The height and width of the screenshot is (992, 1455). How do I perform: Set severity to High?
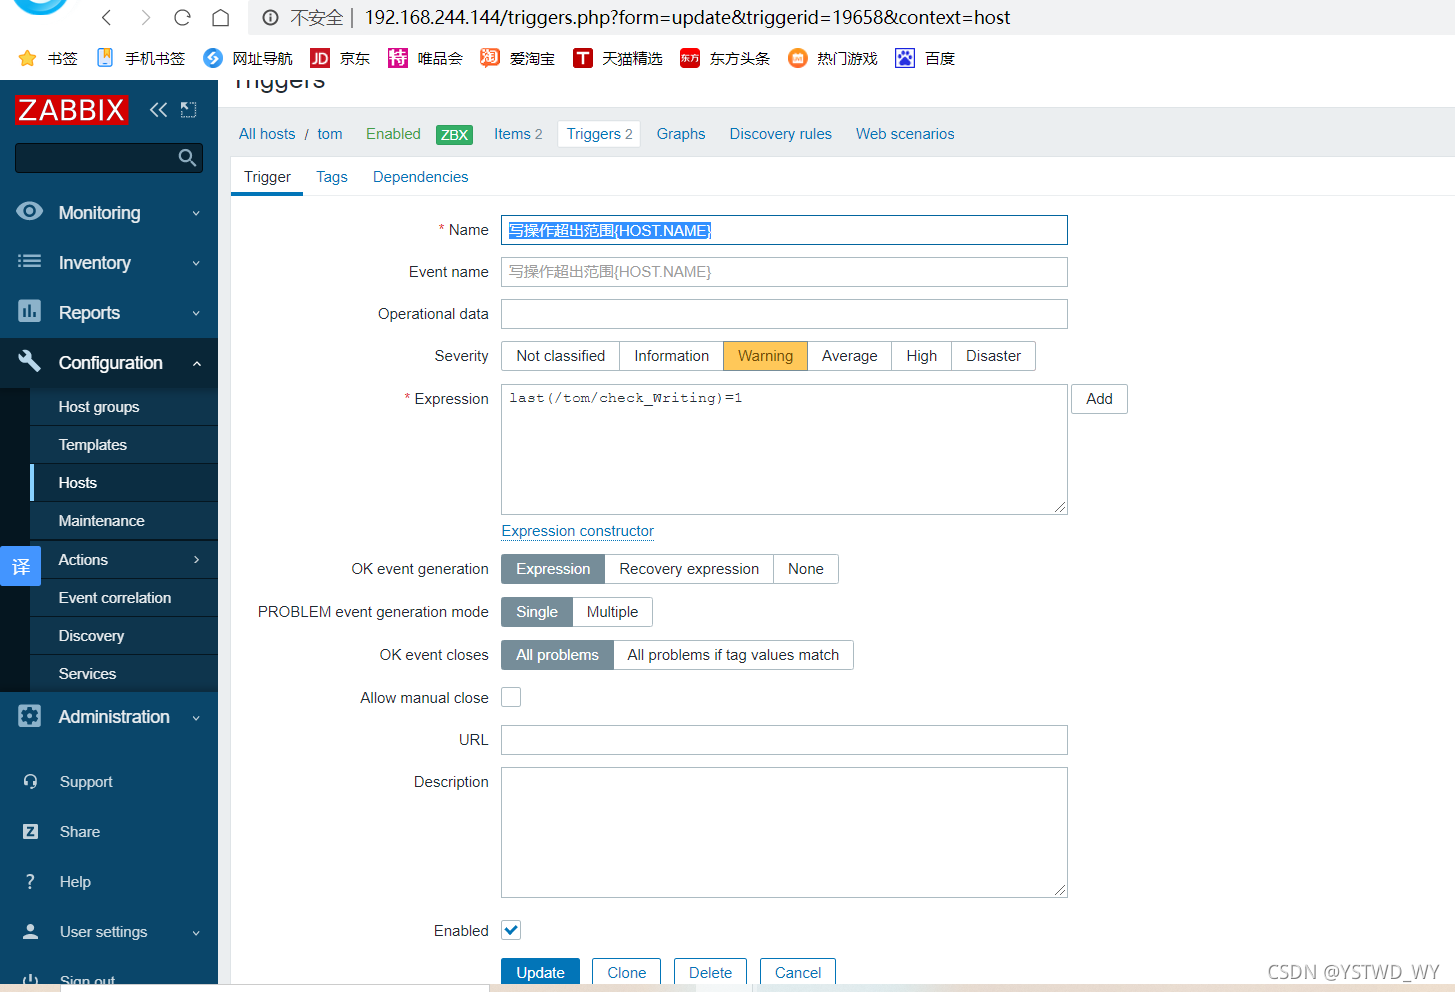pyautogui.click(x=921, y=356)
